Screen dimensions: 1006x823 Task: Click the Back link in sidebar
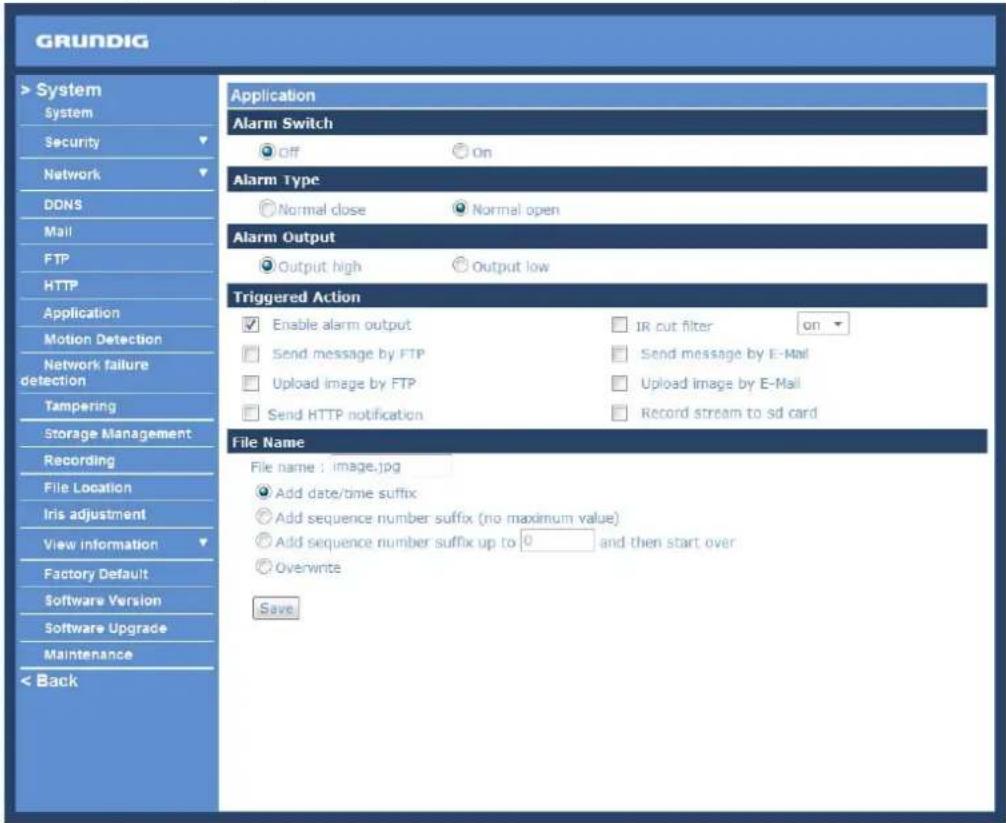coord(49,681)
